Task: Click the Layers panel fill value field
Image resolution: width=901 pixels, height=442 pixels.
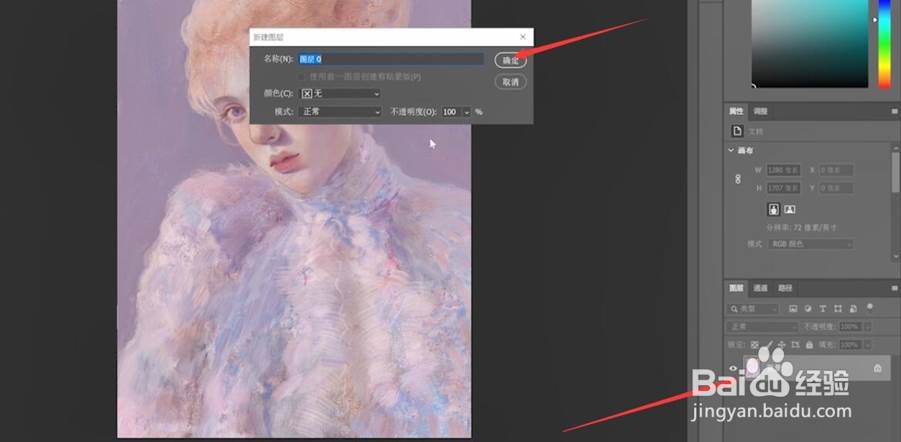Action: pyautogui.click(x=850, y=345)
